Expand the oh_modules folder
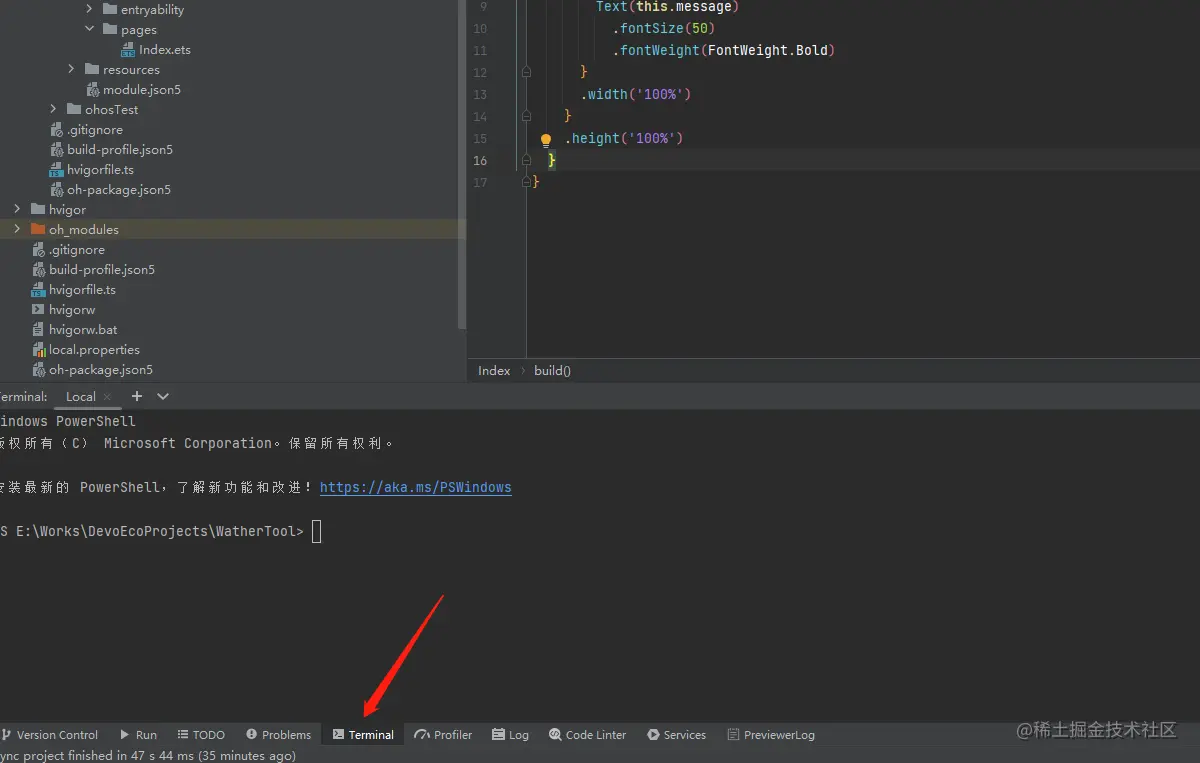This screenshot has height=763, width=1200. click(17, 230)
